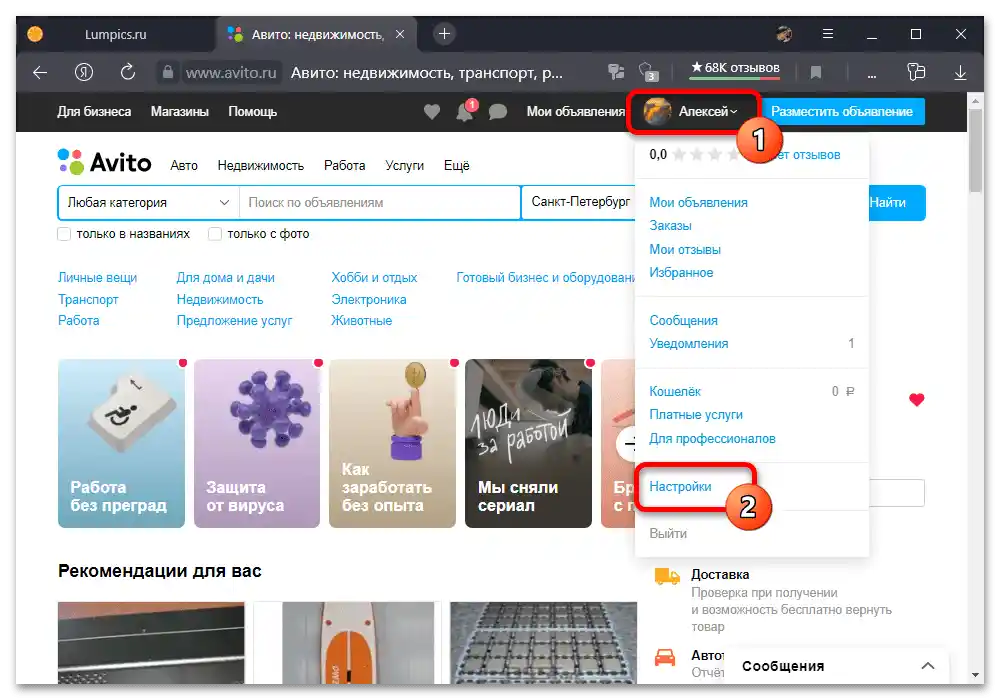Open favorites via the heart icon in header
1000x700 pixels.
point(432,112)
